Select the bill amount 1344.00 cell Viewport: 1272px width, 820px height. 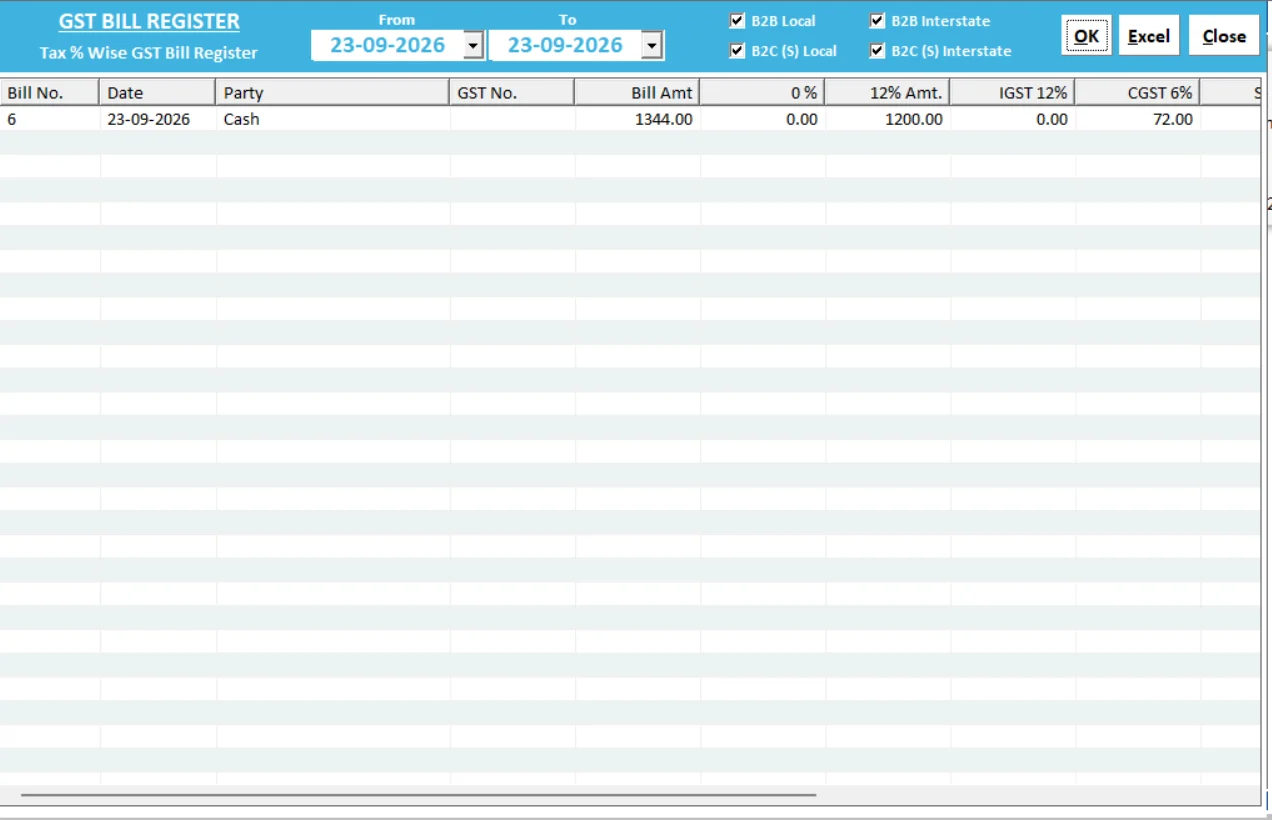click(638, 119)
